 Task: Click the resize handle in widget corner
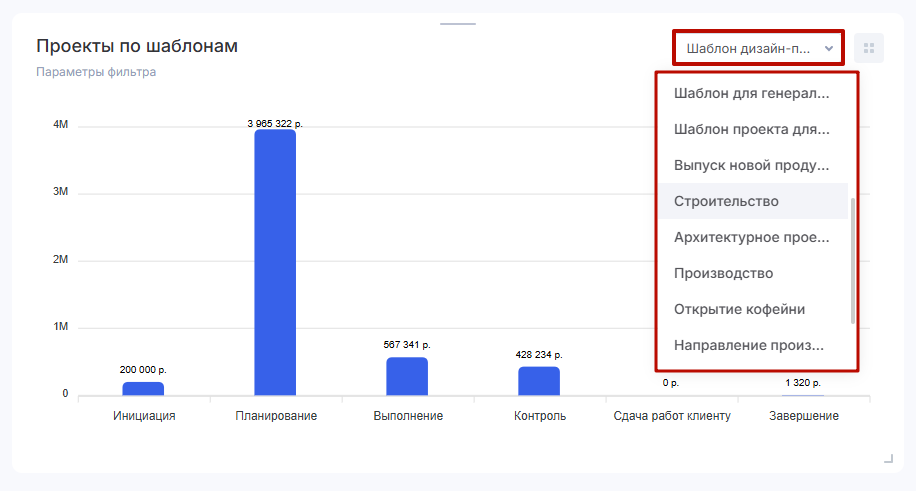pos(888,458)
